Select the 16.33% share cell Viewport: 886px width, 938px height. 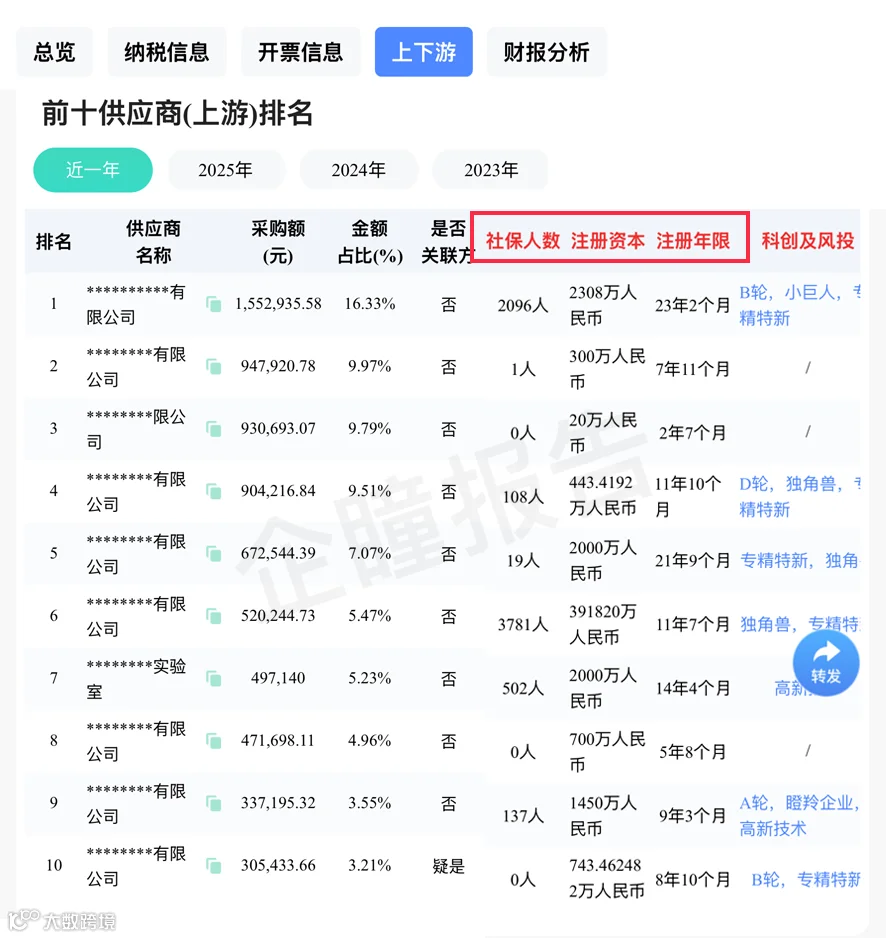[x=370, y=304]
